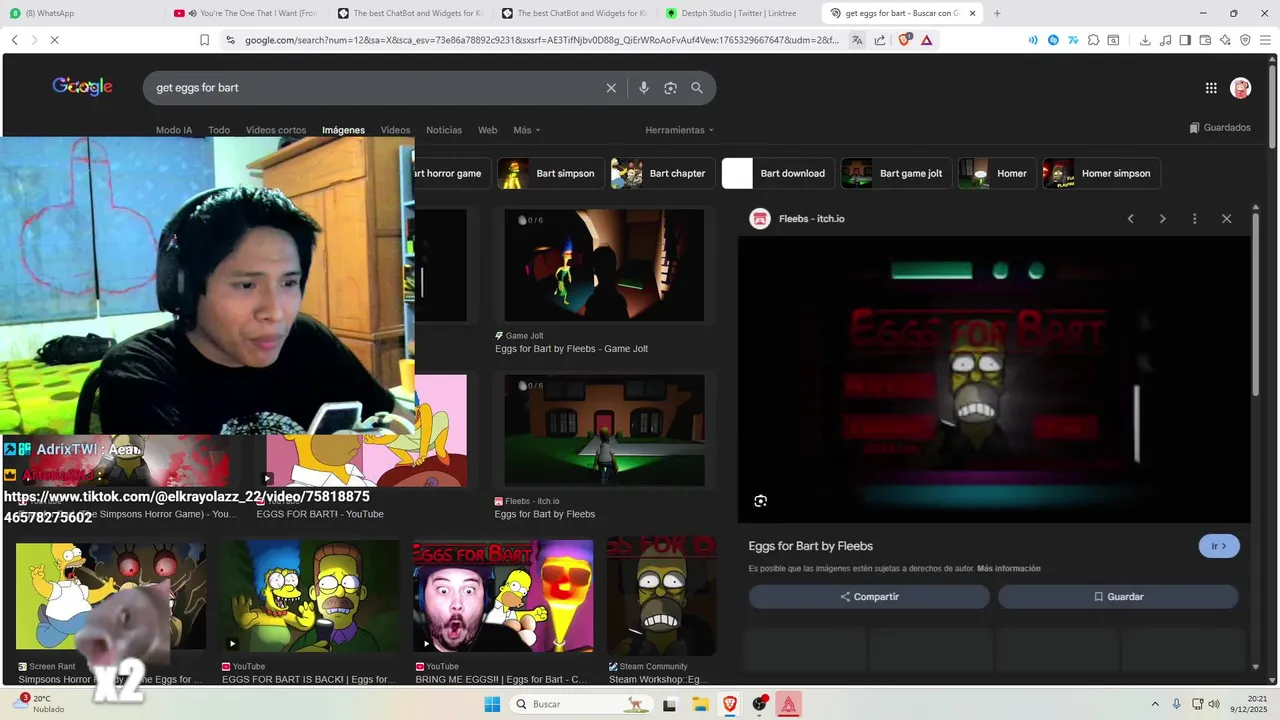Search inside image with Lens overlay icon
Screen dimensions: 1280x720
[760, 501]
